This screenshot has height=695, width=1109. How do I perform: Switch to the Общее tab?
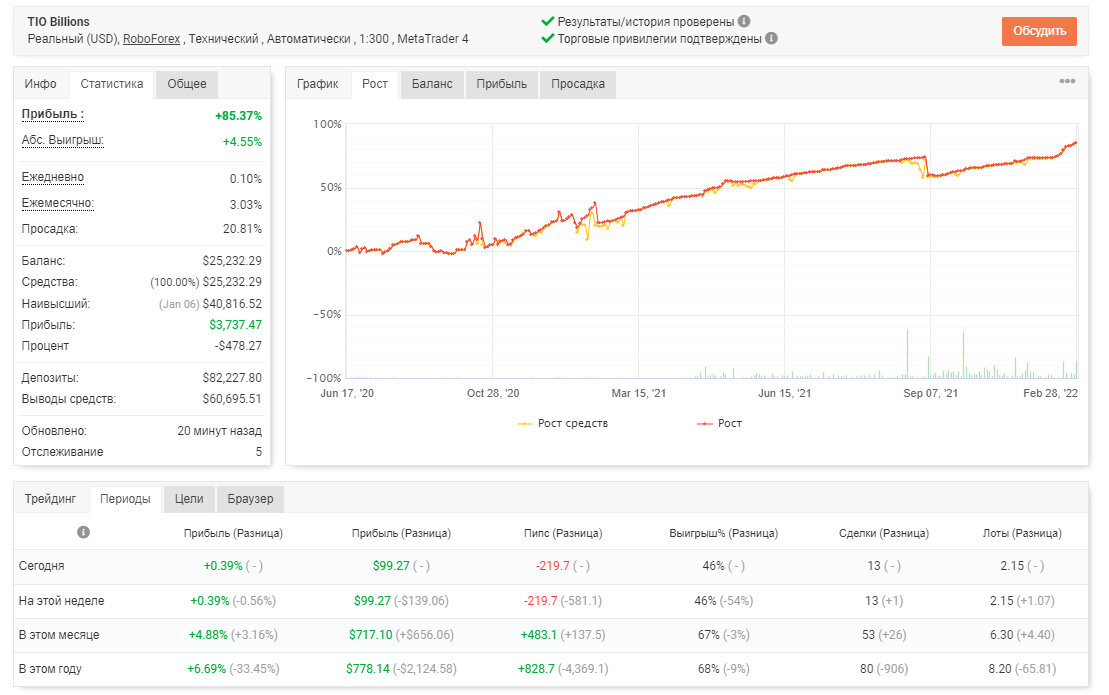187,84
